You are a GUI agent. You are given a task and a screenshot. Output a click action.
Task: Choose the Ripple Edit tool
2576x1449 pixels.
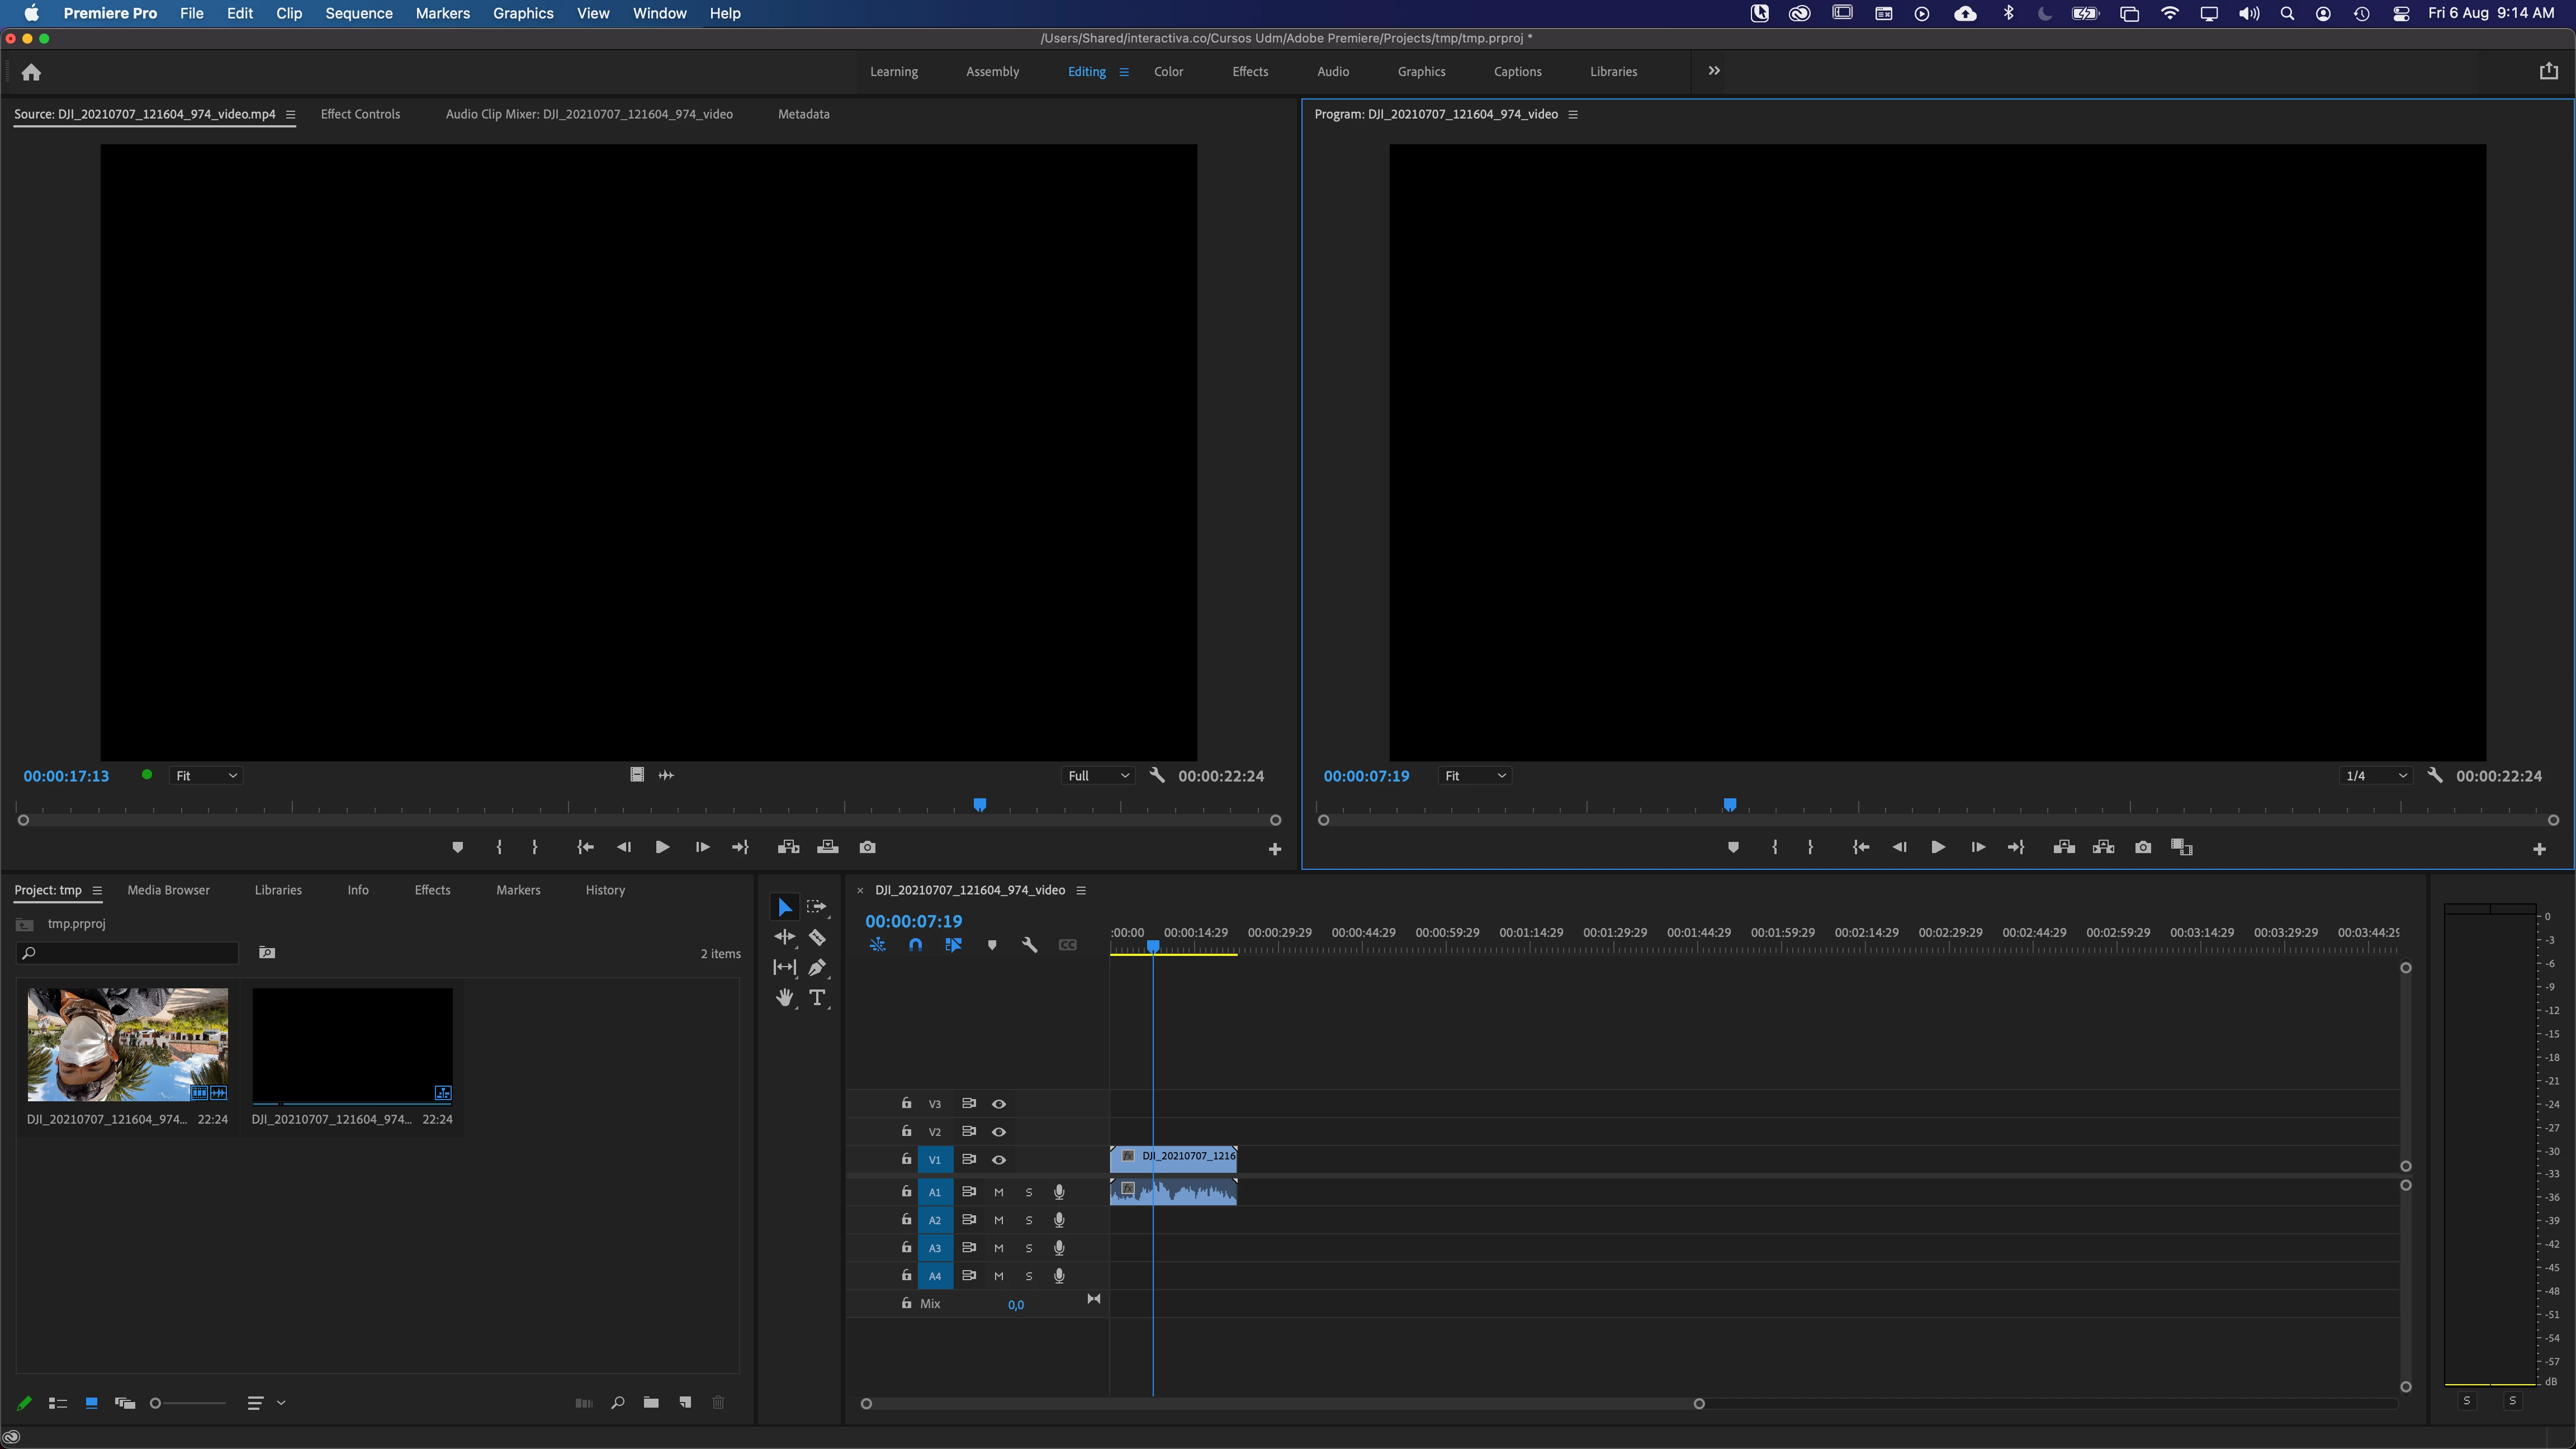(785, 937)
